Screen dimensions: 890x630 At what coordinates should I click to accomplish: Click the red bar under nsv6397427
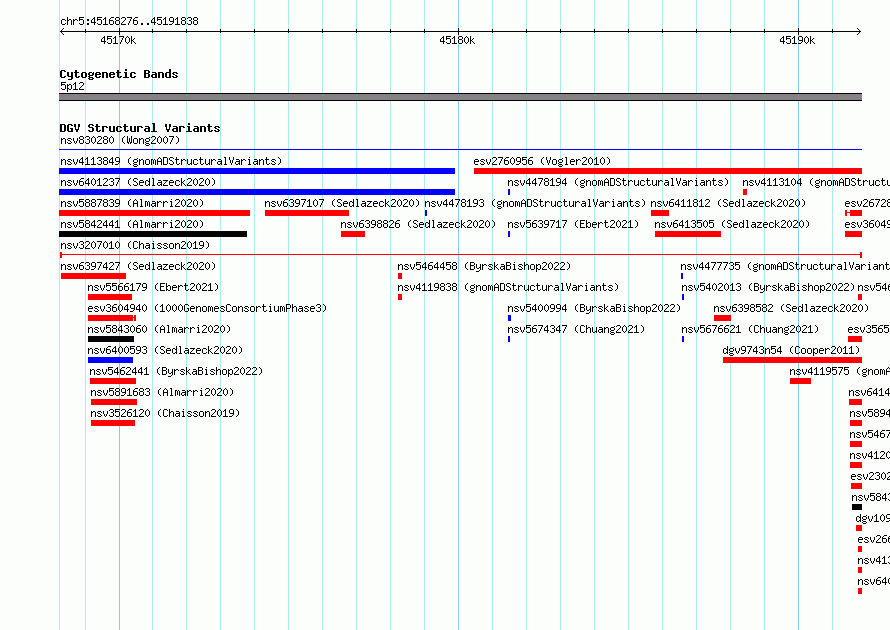point(93,276)
